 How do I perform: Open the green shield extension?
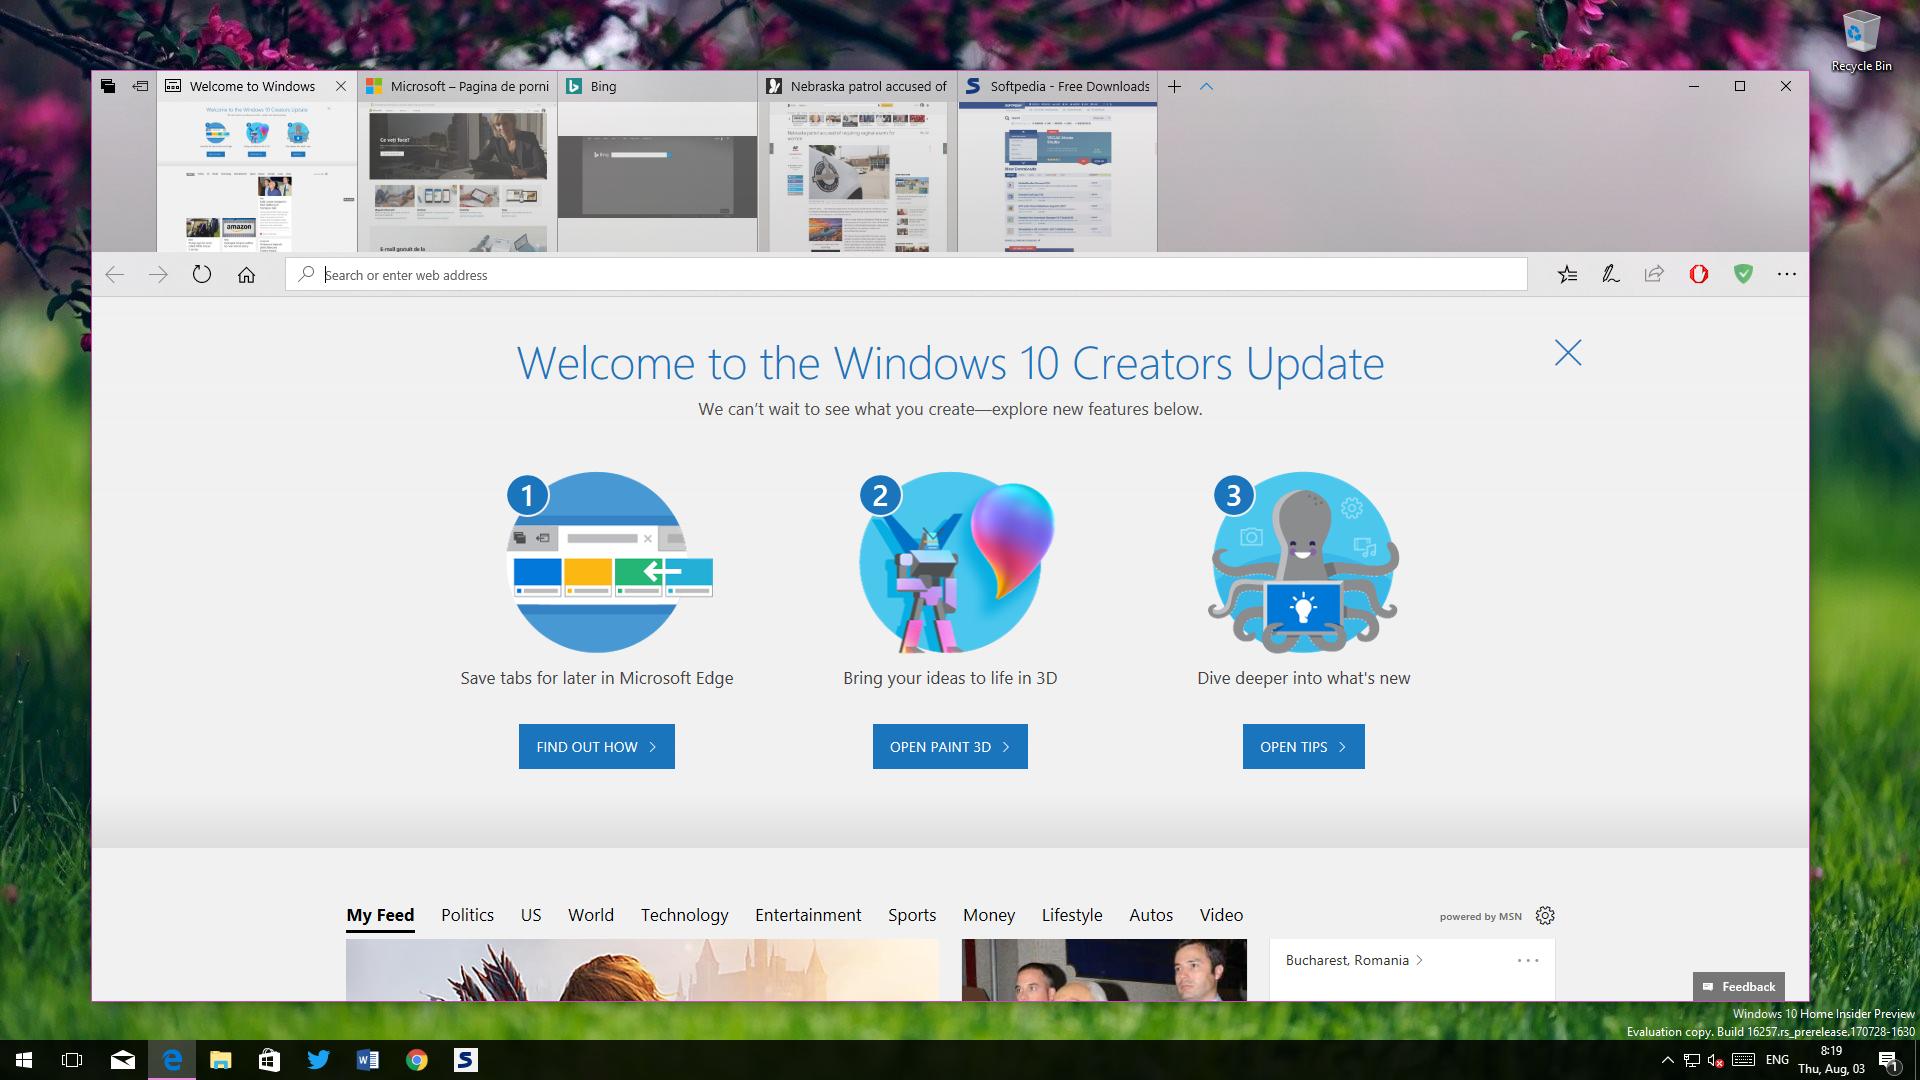[x=1743, y=274]
